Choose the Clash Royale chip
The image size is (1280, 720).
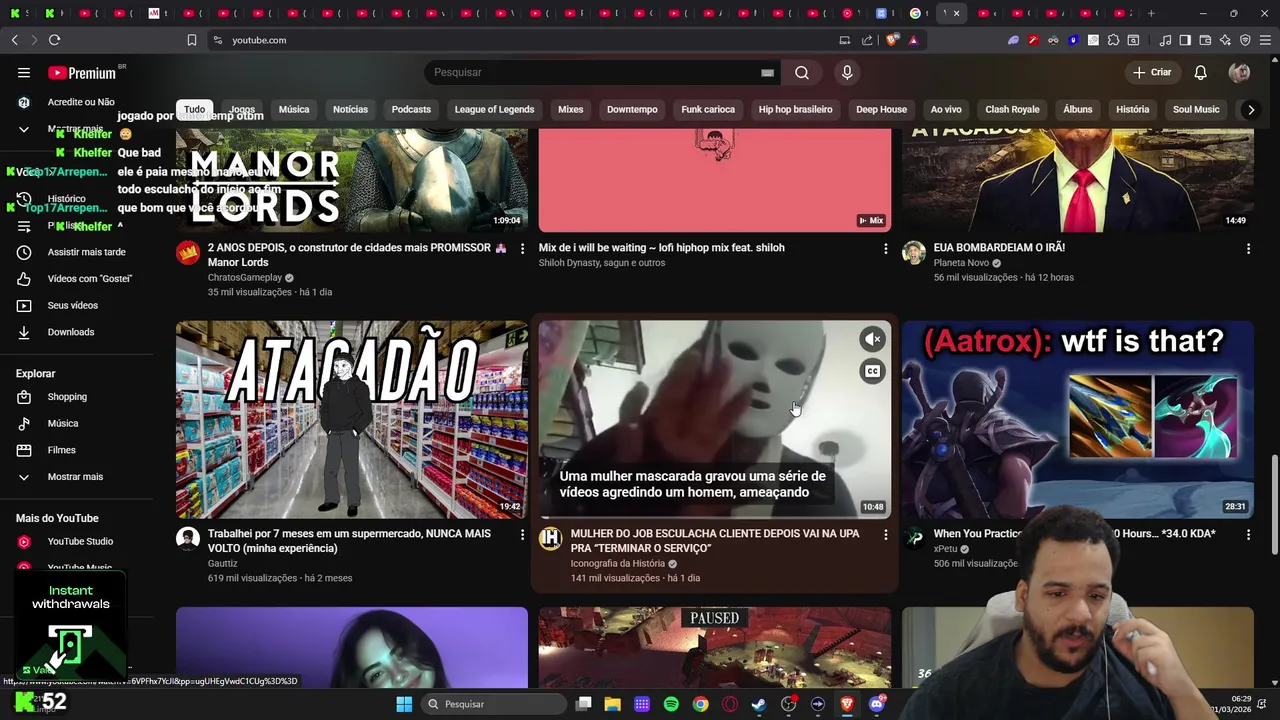[1012, 109]
